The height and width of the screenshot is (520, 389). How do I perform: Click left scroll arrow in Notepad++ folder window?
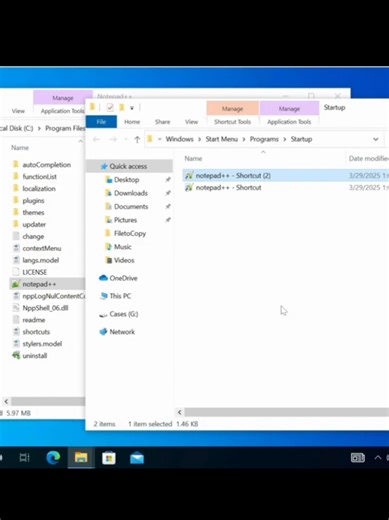(x=6, y=401)
